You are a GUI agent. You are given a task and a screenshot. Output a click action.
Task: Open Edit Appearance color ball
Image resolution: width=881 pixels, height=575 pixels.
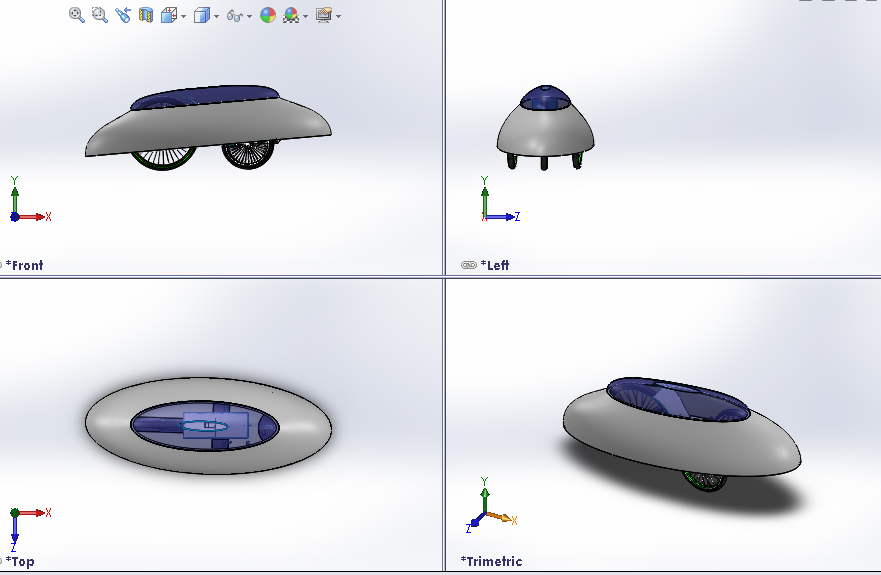point(268,15)
